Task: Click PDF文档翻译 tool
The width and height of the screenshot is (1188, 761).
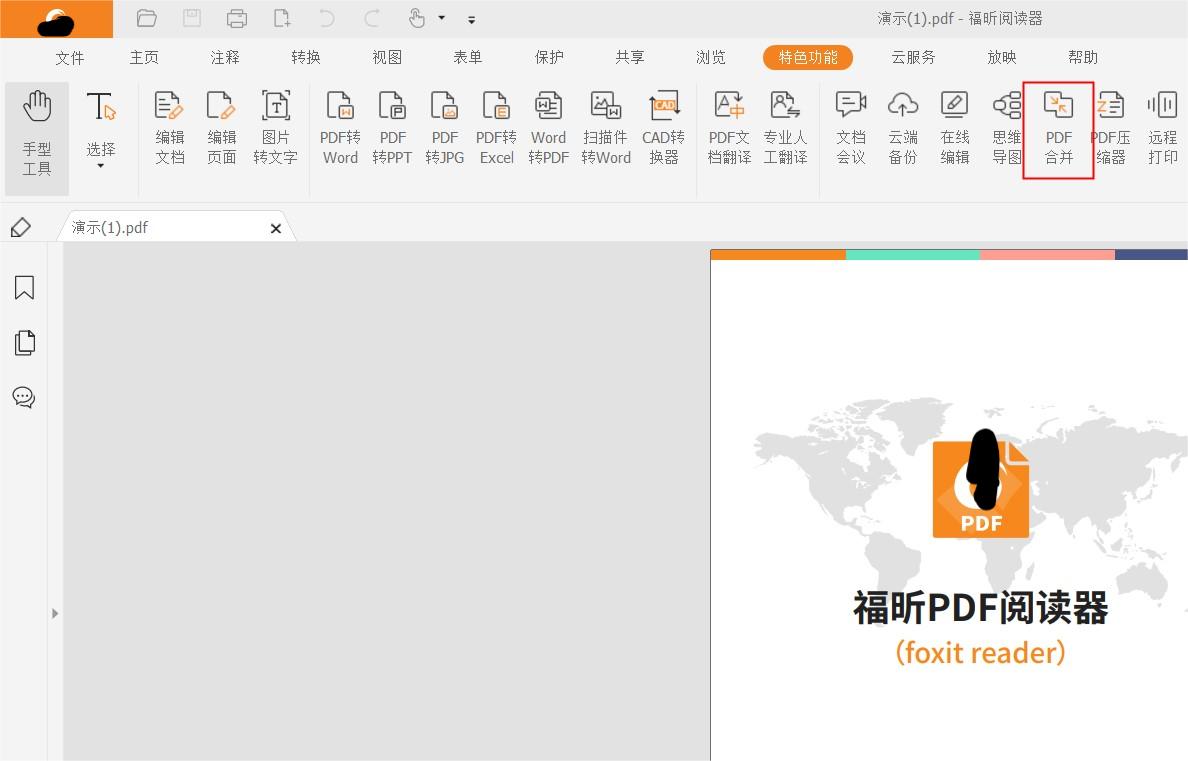Action: [x=729, y=127]
